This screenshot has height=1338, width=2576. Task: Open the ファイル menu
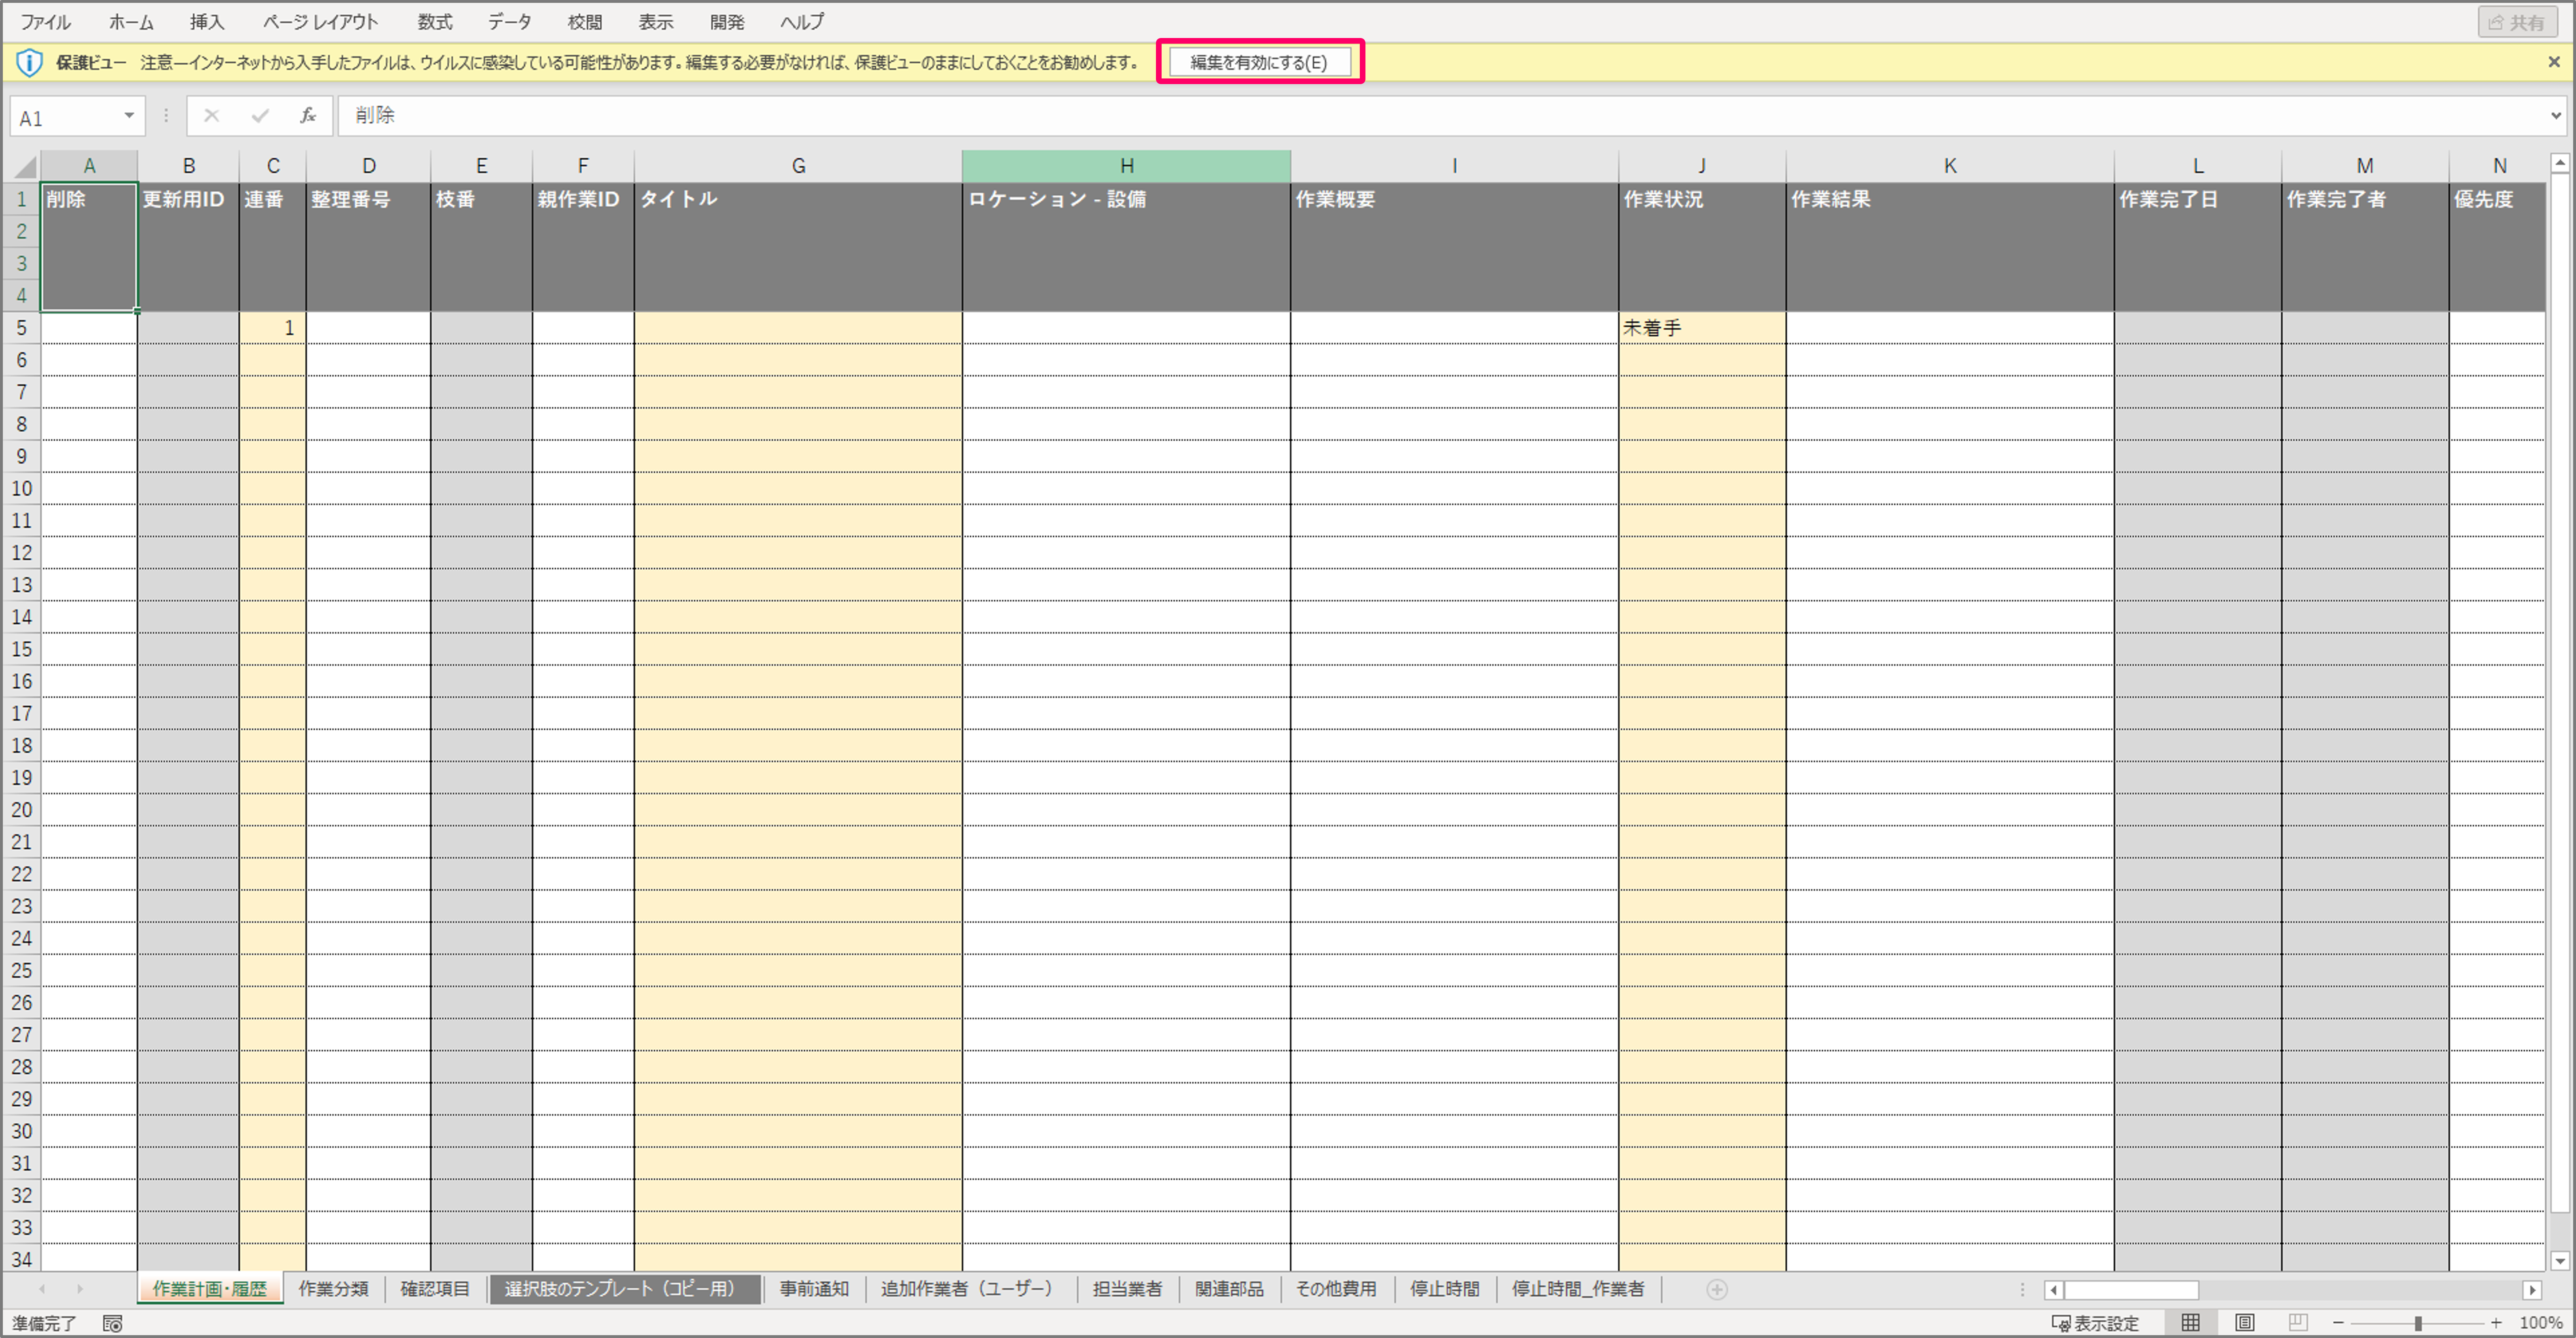click(45, 21)
